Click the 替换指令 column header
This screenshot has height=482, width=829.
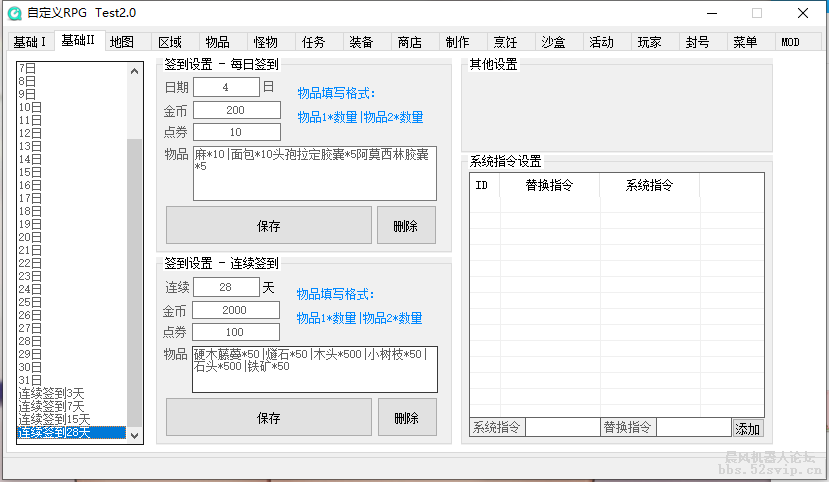tap(549, 185)
